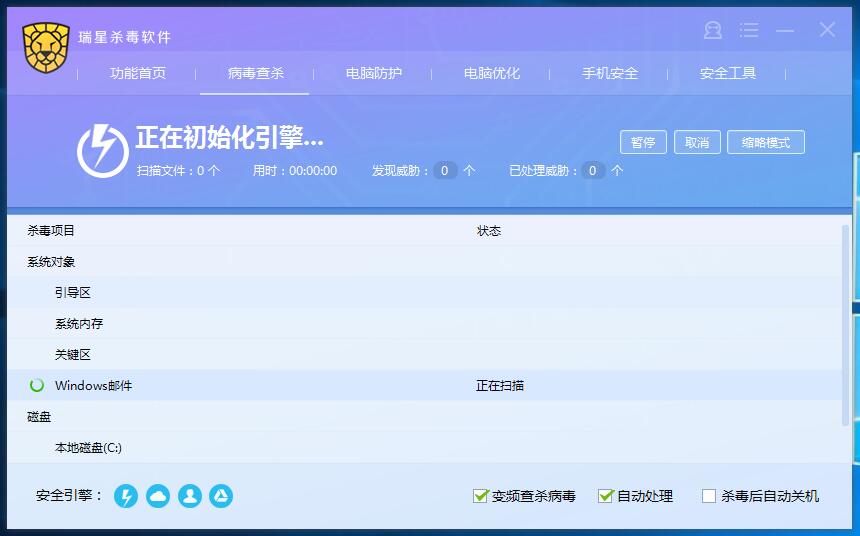This screenshot has width=860, height=536.
Task: Open the 电脑防护 tab
Action: click(x=374, y=73)
